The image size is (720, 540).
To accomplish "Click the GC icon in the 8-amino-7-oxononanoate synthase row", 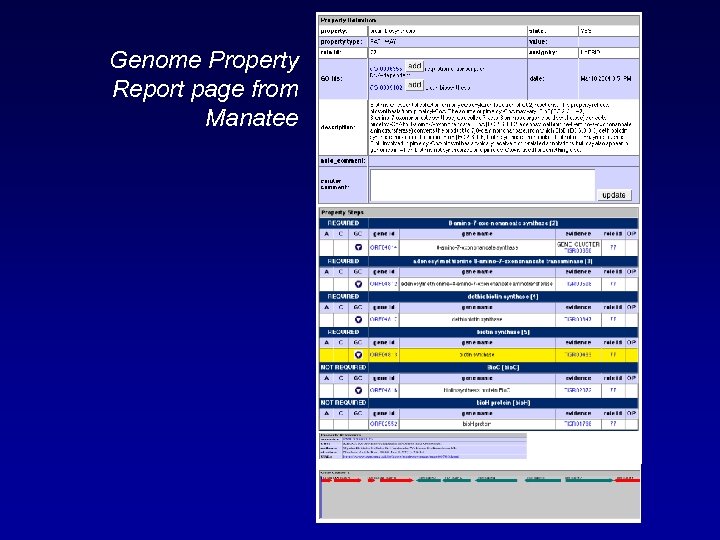I will (x=358, y=248).
